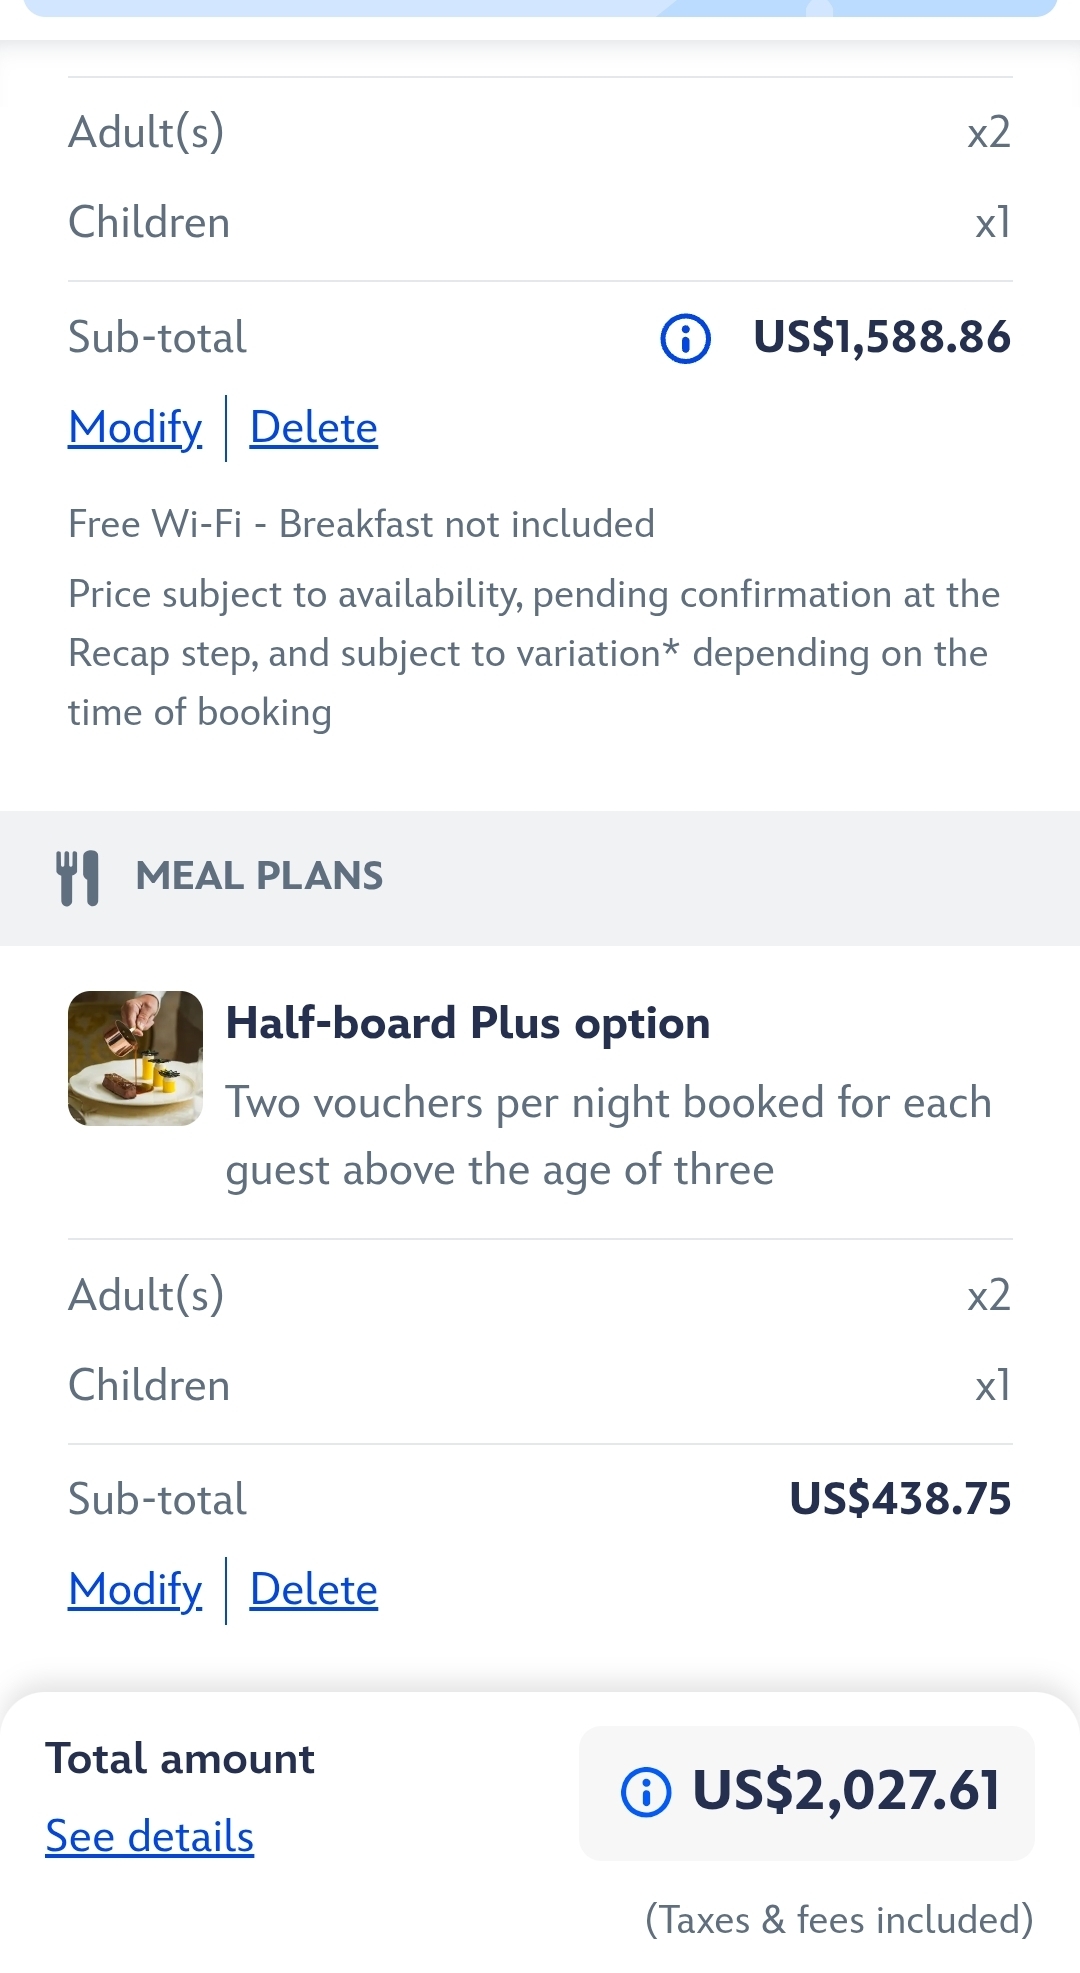This screenshot has height=1973, width=1080.
Task: Tap the US$1,588.86 room sub-total amount
Action: click(x=882, y=338)
